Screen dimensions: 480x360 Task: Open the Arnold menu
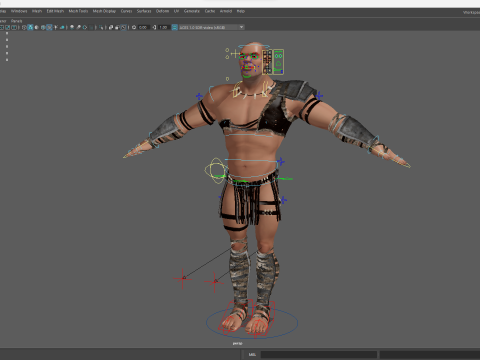point(226,11)
